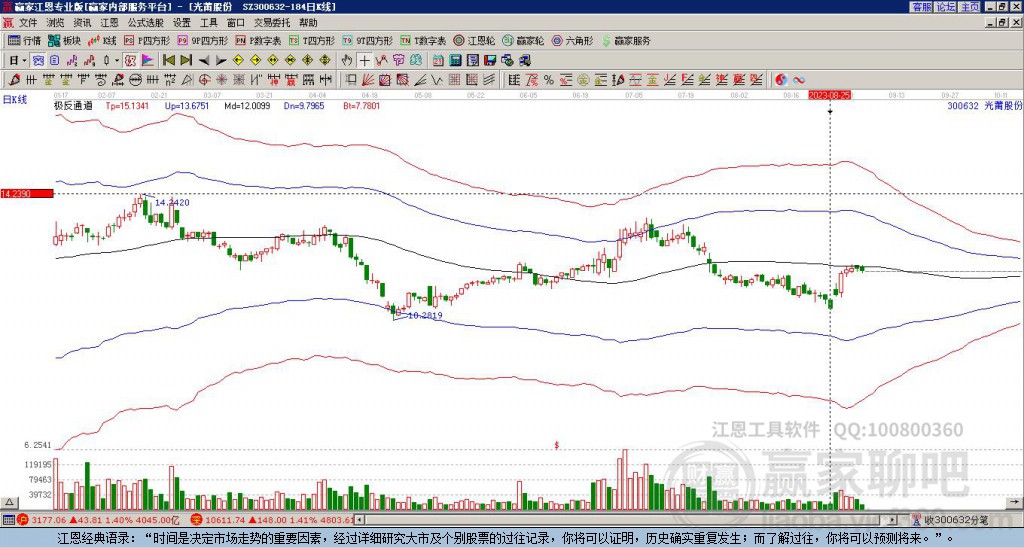Screen dimensions: 1024x548
Task: Jump to last bar icon
Action: [186, 61]
